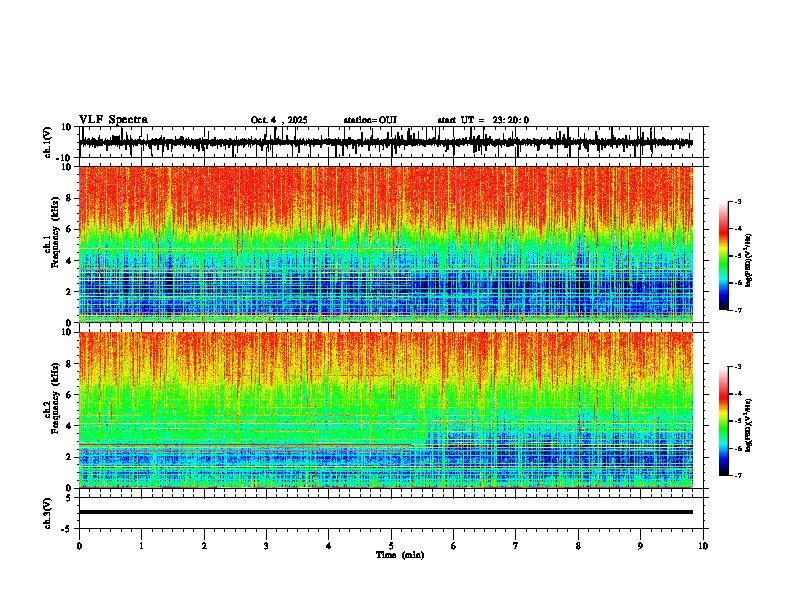Click time-axis tick label "2"

point(204,546)
